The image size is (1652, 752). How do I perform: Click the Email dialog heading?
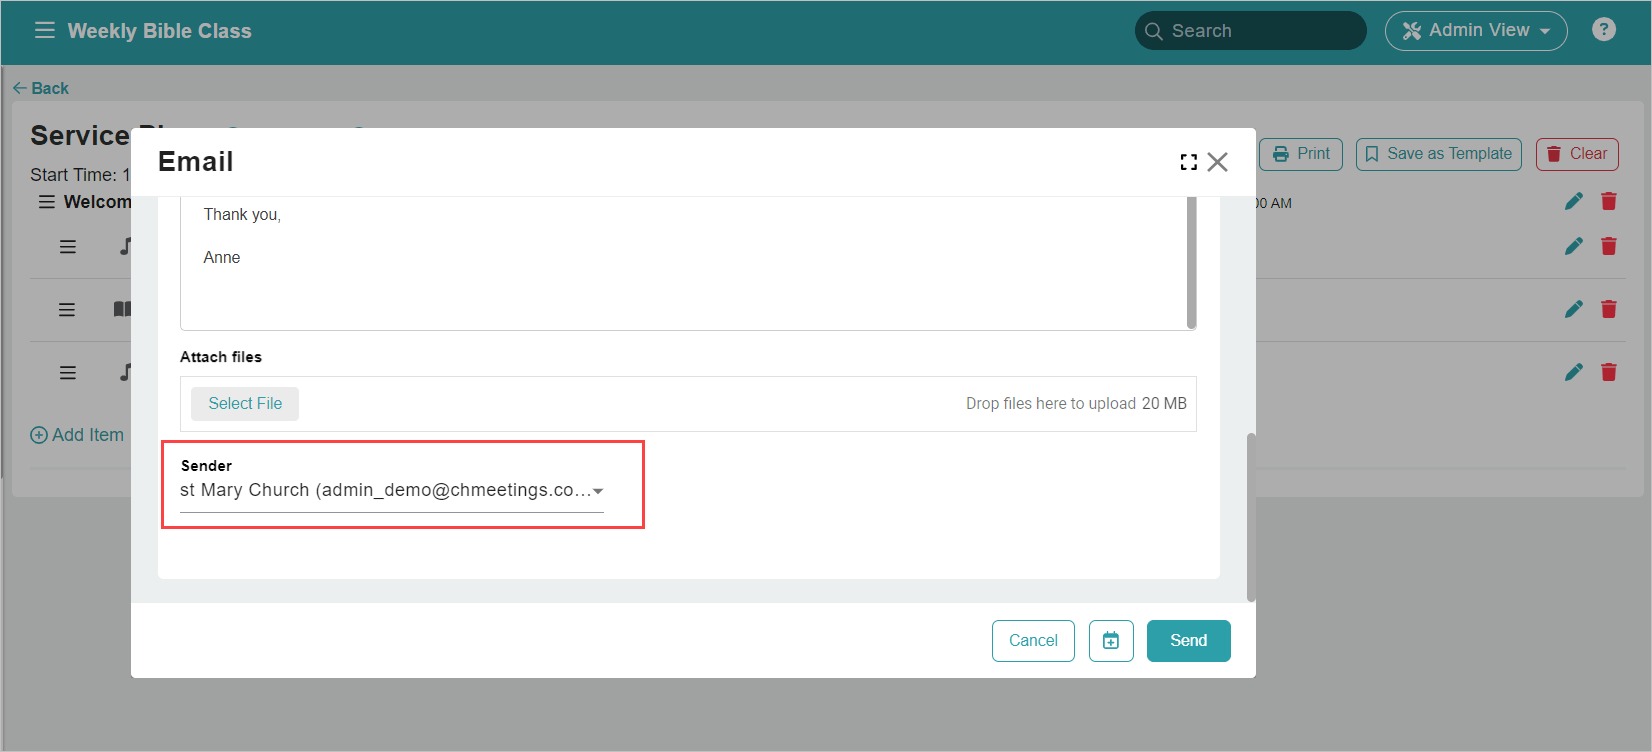pos(196,162)
